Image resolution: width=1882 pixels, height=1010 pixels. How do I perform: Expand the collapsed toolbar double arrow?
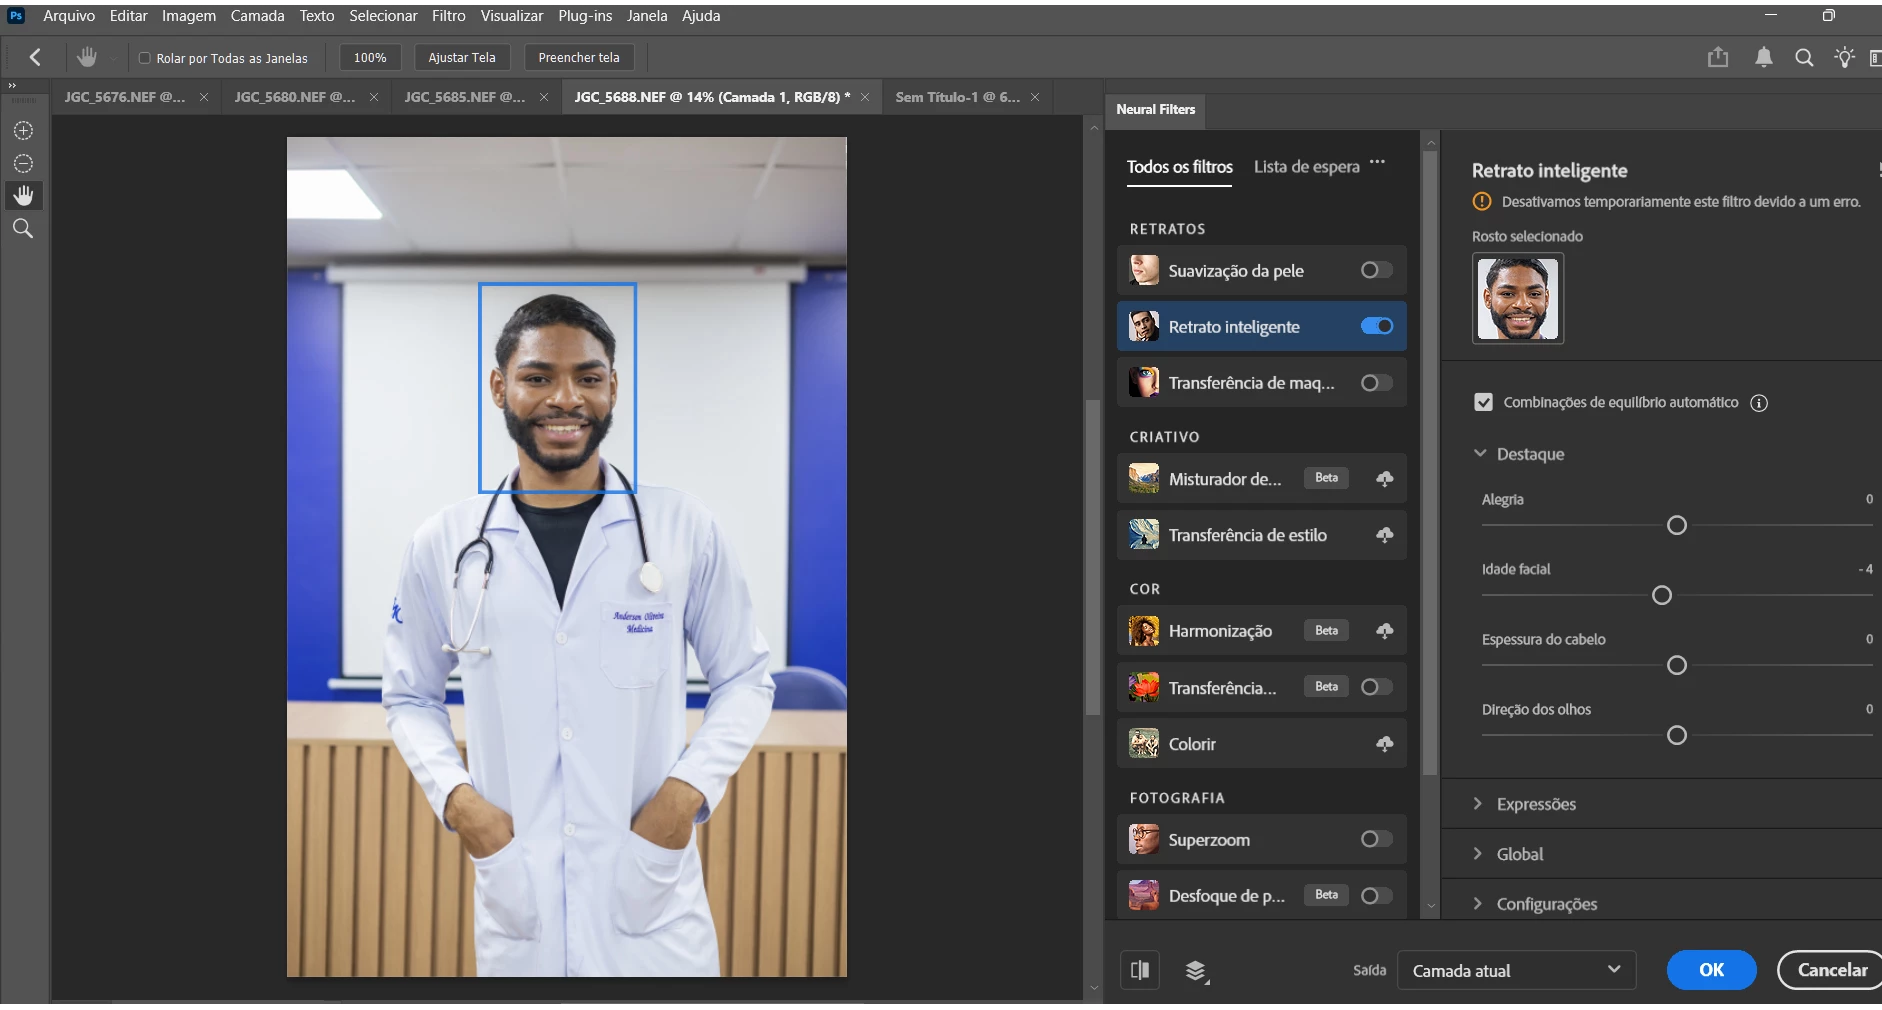12,85
